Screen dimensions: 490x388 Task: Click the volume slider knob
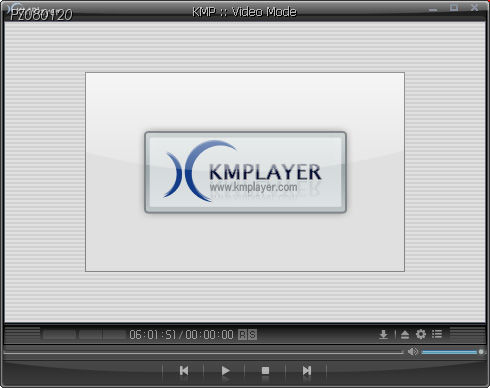tap(481, 352)
